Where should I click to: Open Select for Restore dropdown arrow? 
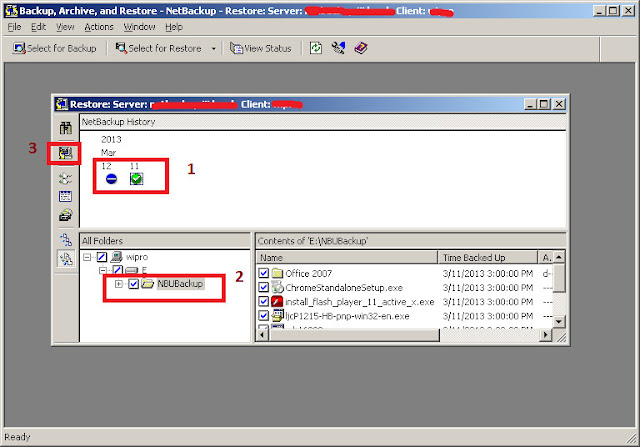(x=213, y=49)
